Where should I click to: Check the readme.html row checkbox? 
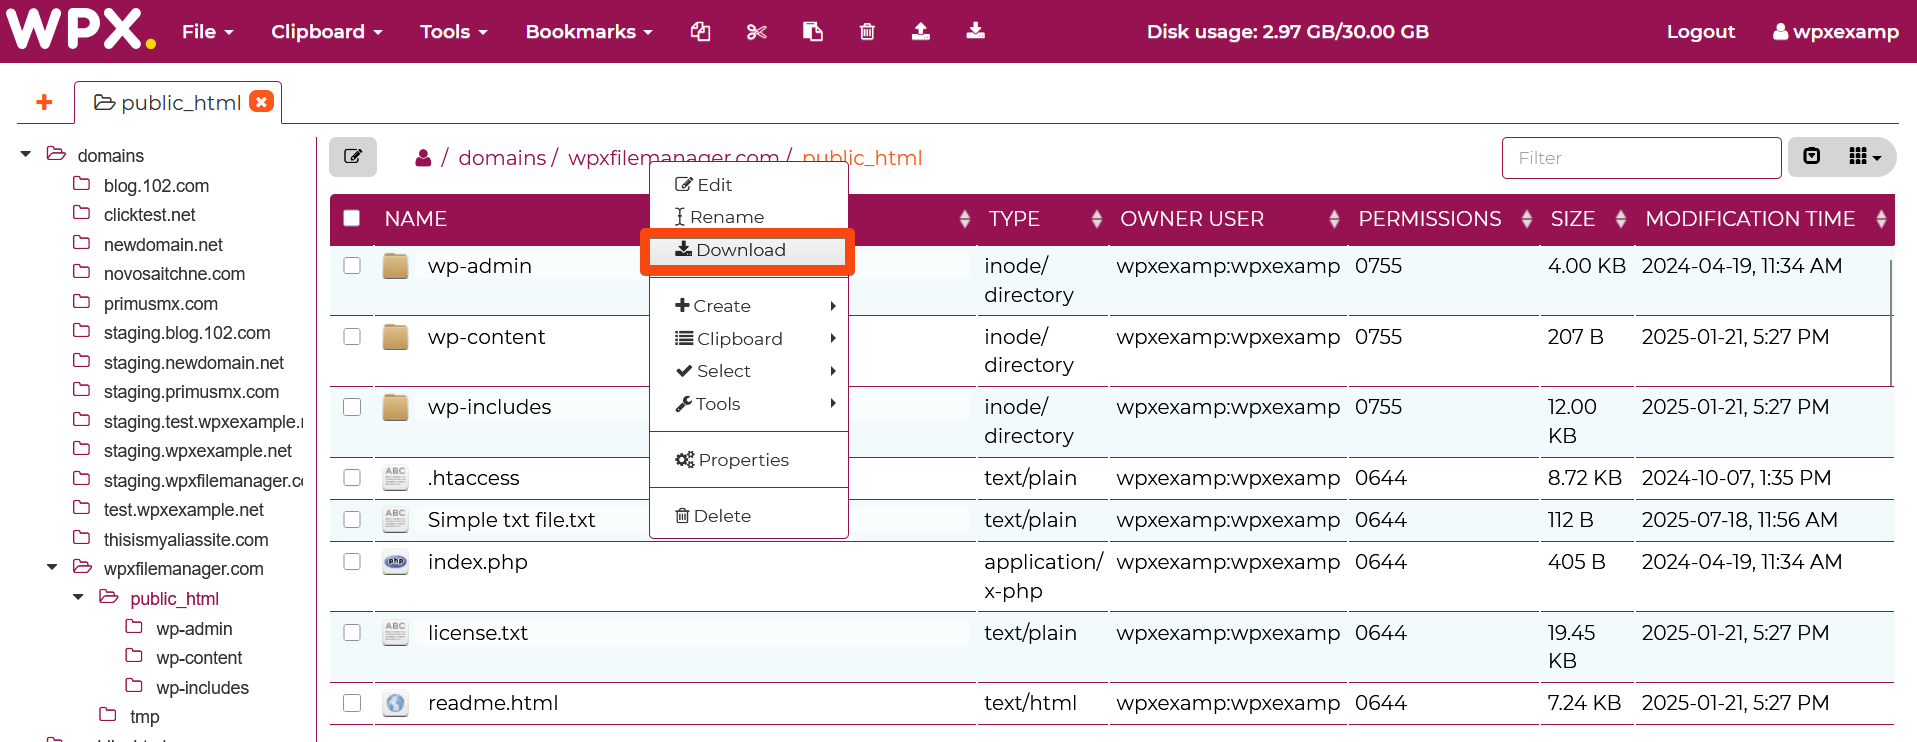click(352, 702)
